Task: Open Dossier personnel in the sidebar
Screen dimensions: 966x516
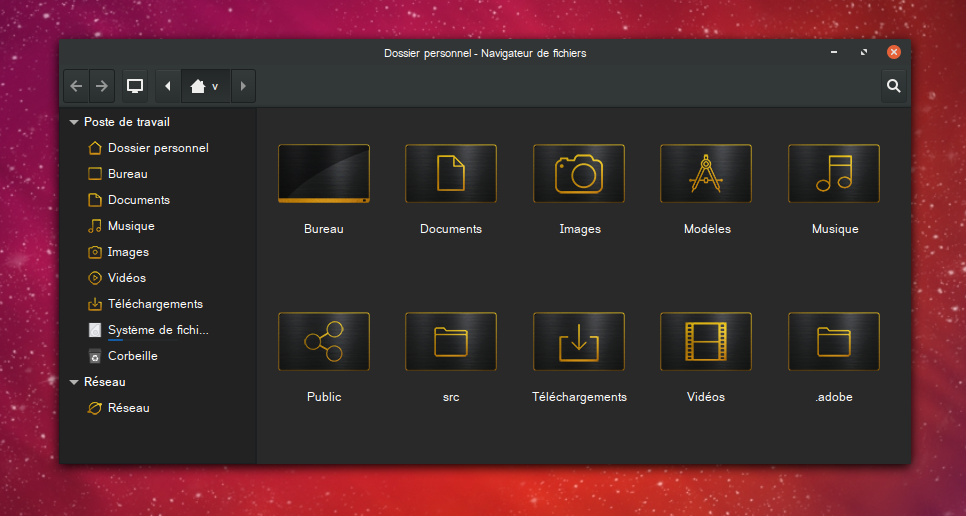Action: (x=158, y=148)
